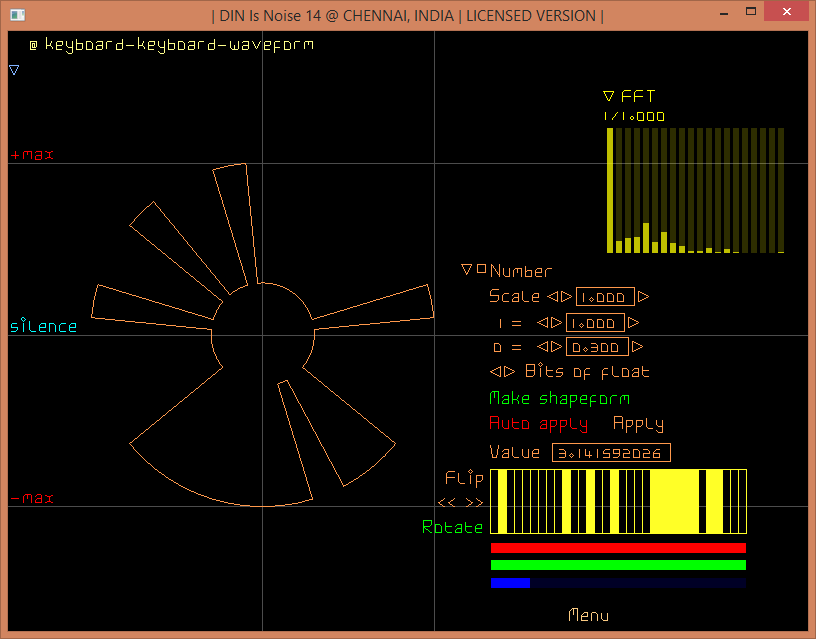The height and width of the screenshot is (639, 816).
Task: Shift bits left with <<
Action: click(447, 503)
